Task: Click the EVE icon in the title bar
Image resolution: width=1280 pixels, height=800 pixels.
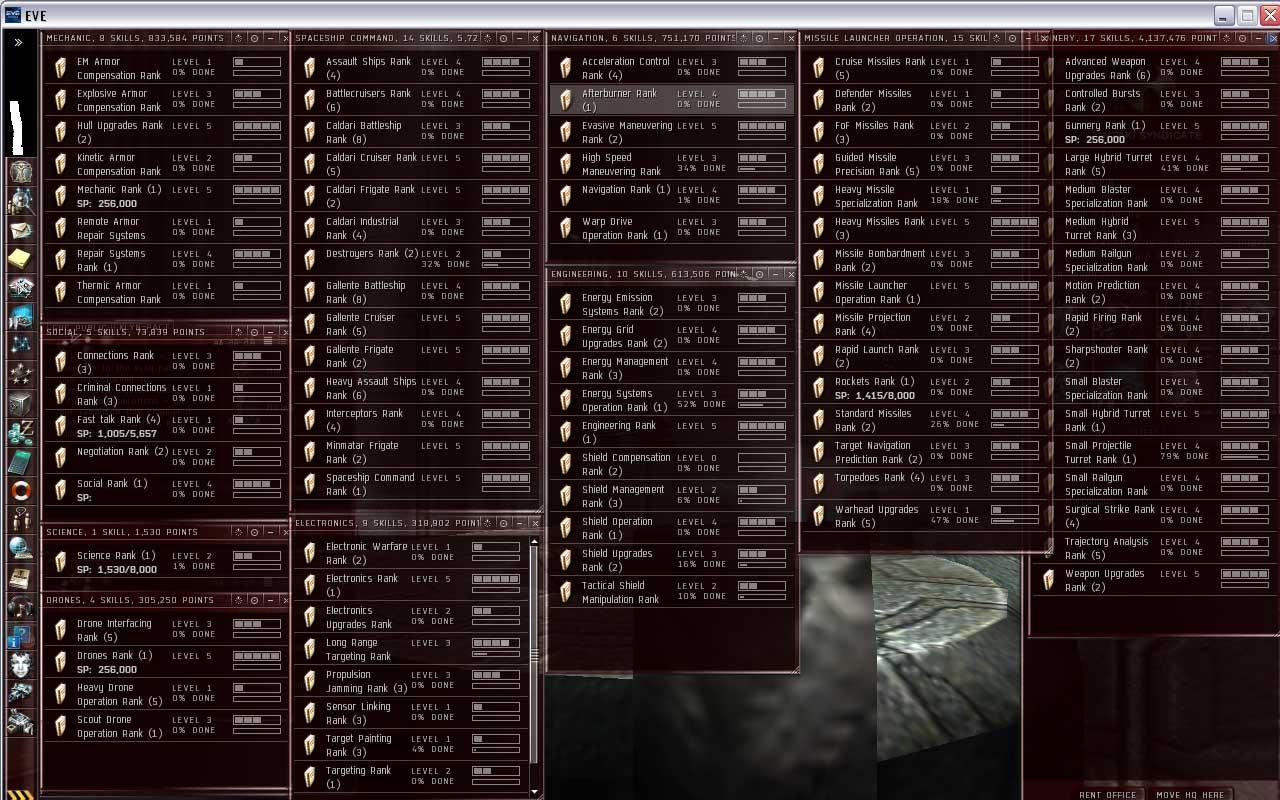Action: point(13,16)
